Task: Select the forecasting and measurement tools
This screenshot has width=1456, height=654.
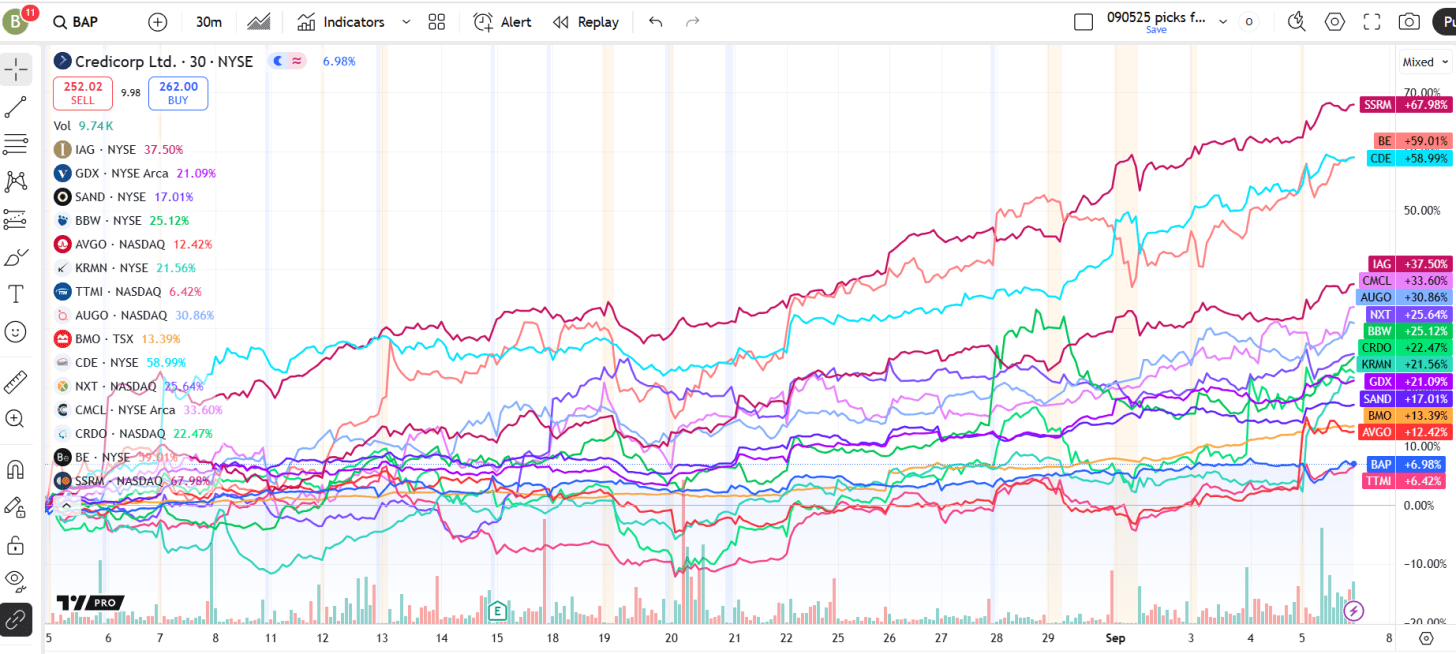Action: 16,219
